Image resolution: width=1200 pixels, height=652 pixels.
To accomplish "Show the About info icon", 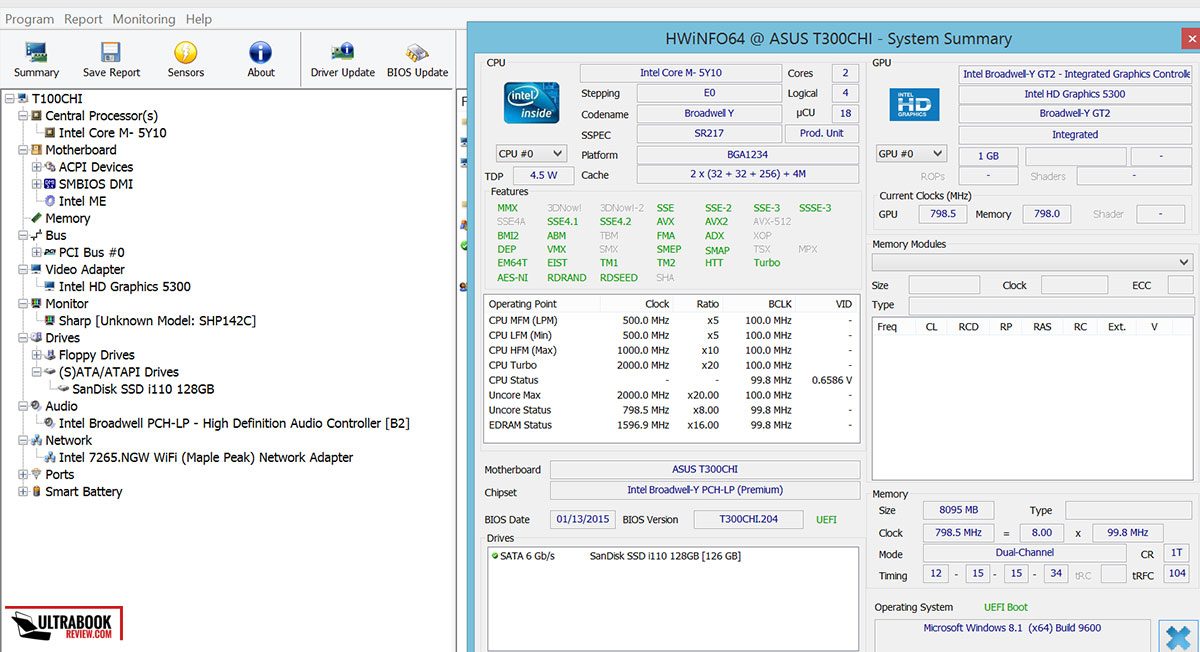I will pyautogui.click(x=261, y=52).
